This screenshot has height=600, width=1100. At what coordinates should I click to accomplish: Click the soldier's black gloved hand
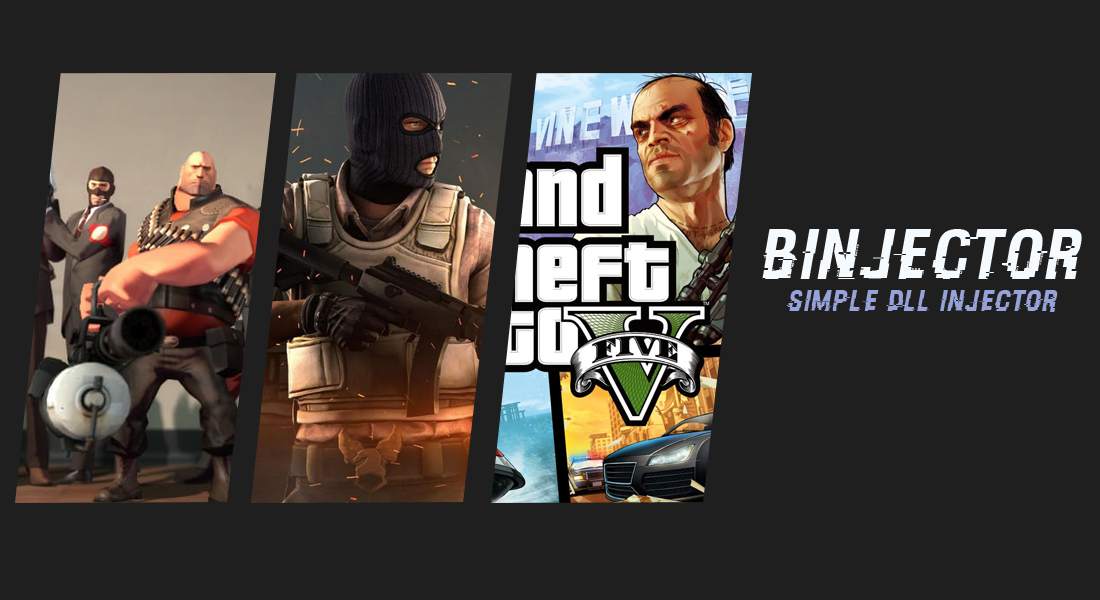[x=337, y=319]
